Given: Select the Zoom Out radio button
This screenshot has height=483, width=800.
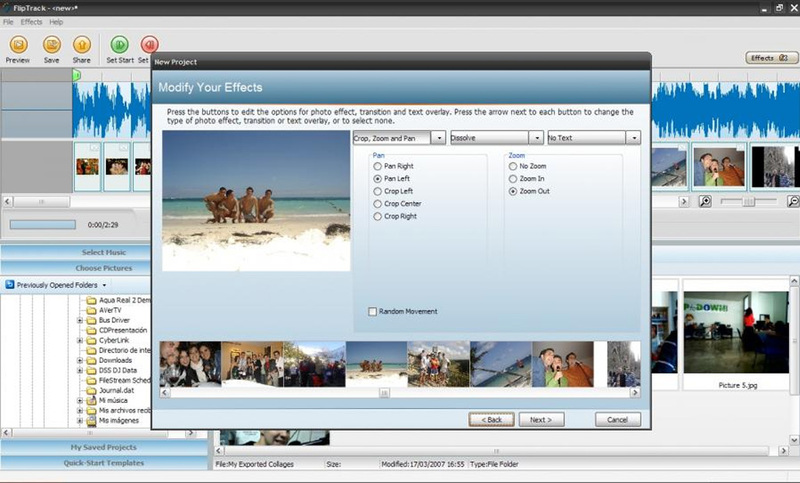Looking at the screenshot, I should (513, 191).
